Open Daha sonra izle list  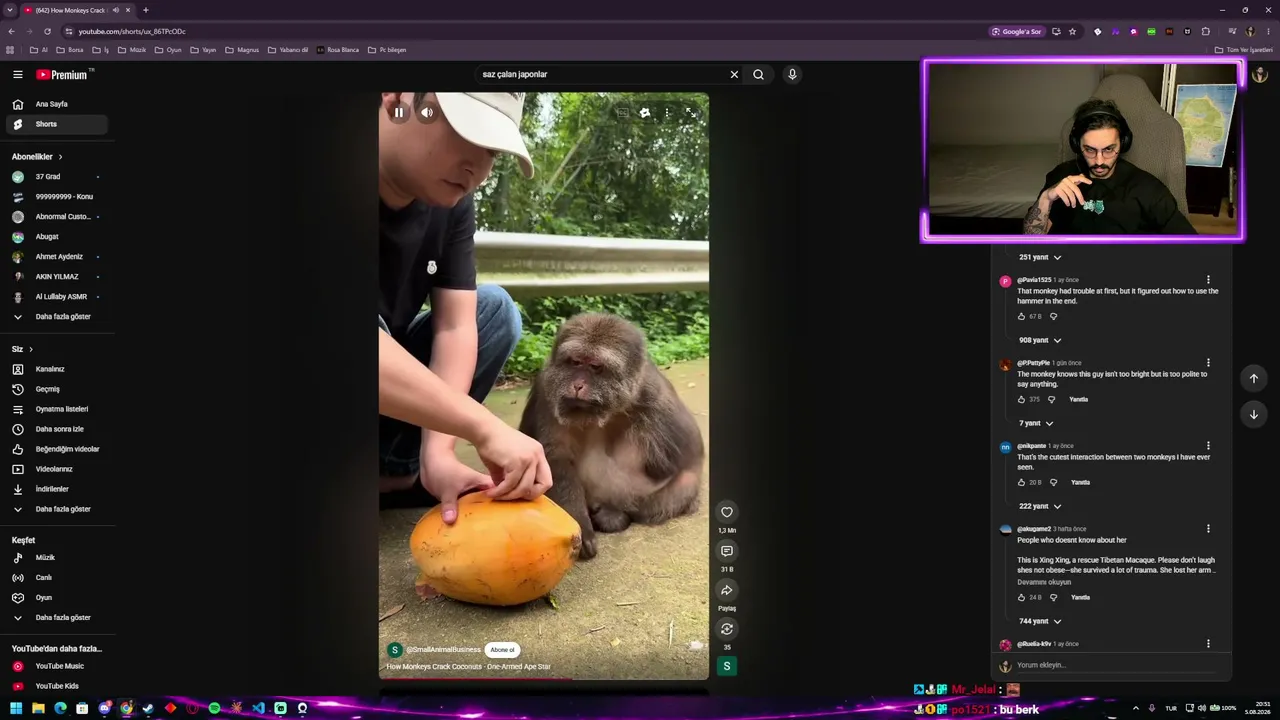click(x=57, y=429)
